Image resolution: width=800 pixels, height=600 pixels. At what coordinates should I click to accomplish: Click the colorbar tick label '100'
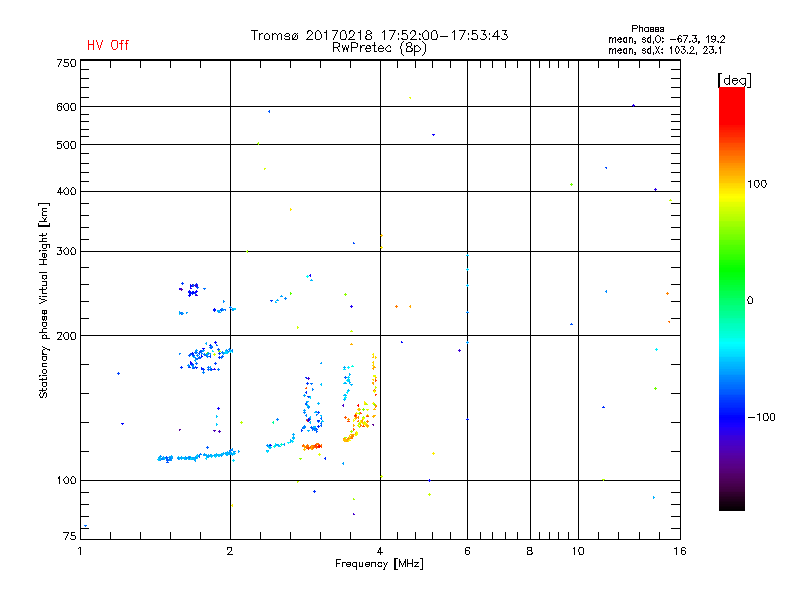(757, 184)
